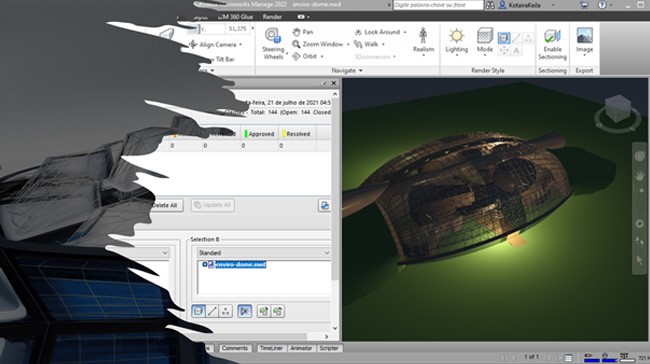
Task: Click the hand Pan icon on the navigation bar
Action: [x=639, y=176]
